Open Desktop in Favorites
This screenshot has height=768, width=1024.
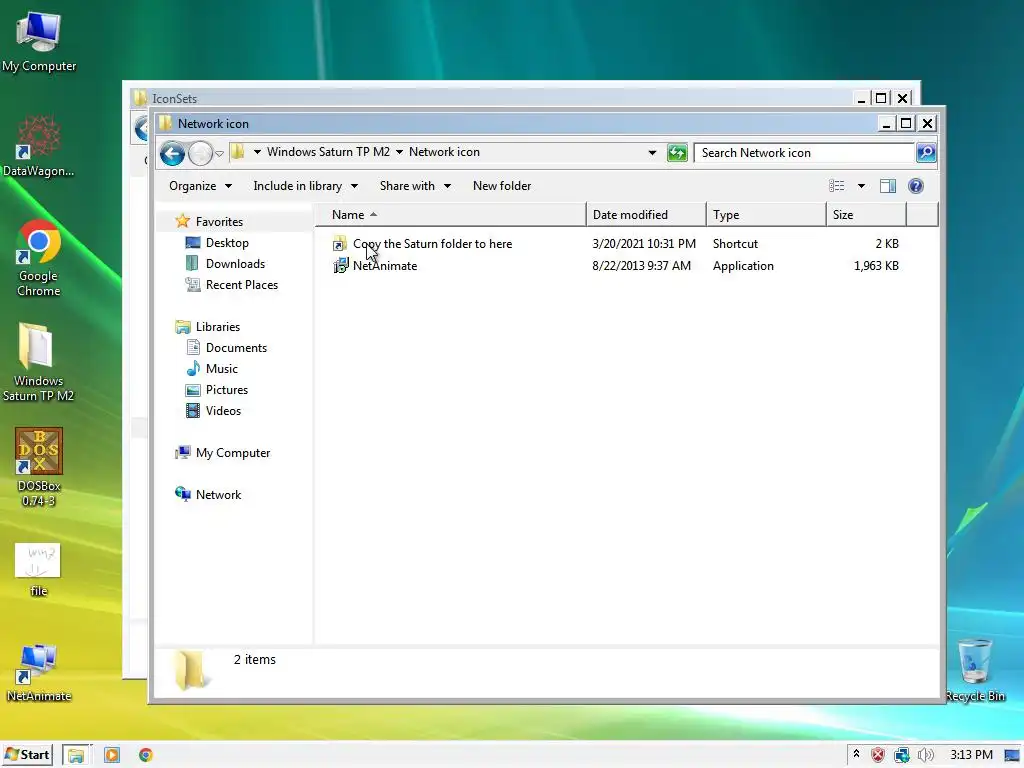[227, 243]
